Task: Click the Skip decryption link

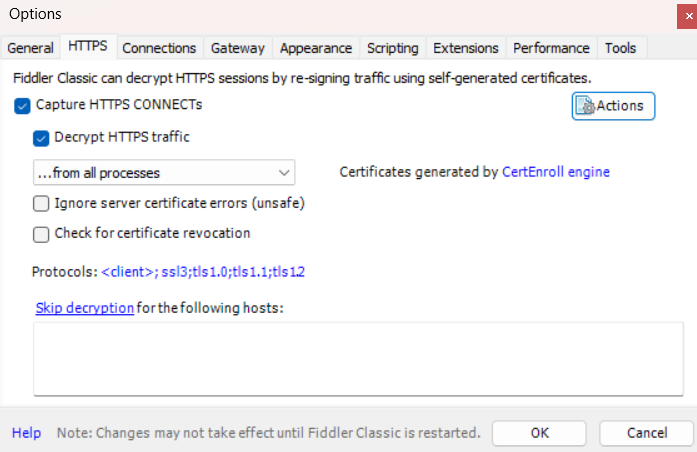Action: 84,308
